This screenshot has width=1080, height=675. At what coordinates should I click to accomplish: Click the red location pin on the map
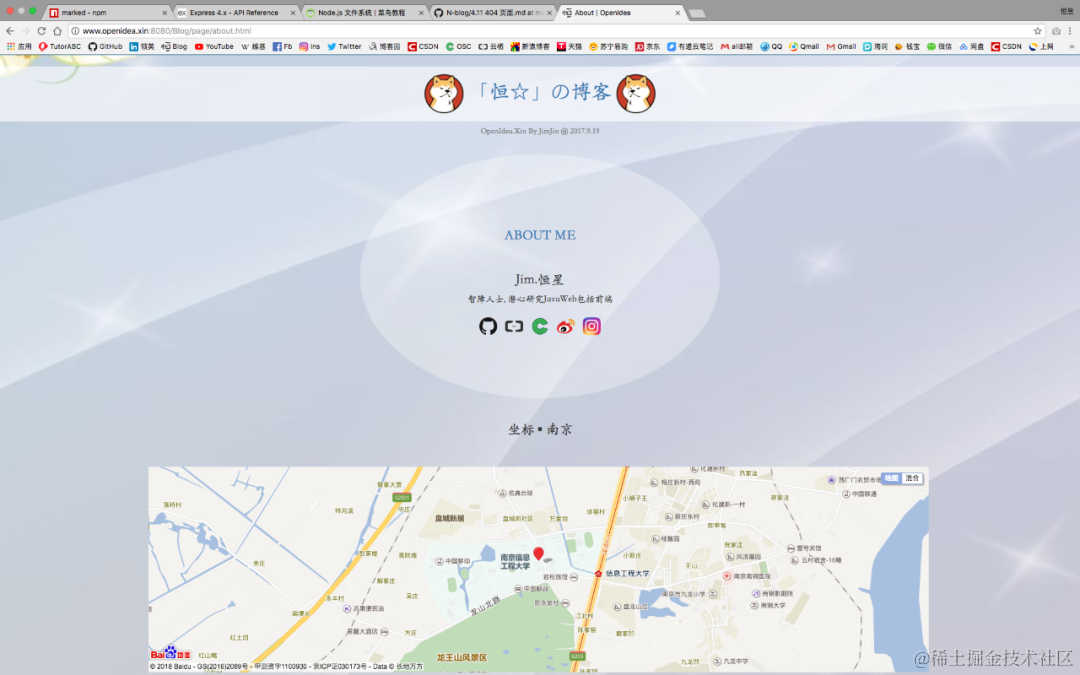click(539, 554)
